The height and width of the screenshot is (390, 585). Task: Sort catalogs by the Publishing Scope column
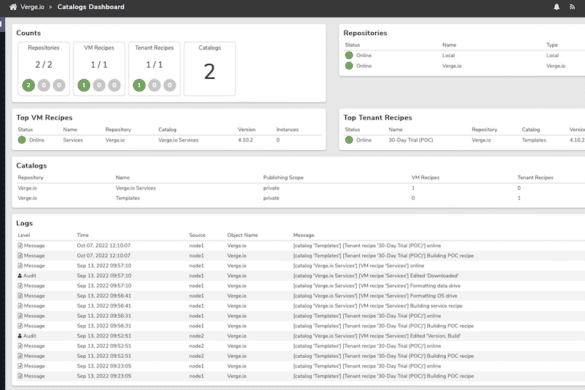tap(283, 178)
